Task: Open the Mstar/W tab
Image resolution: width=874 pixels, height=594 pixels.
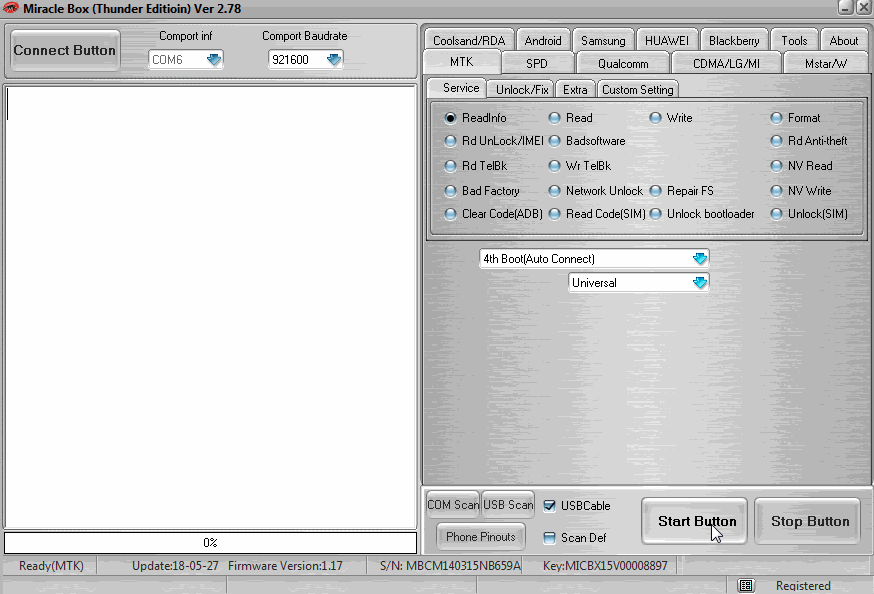Action: click(826, 64)
